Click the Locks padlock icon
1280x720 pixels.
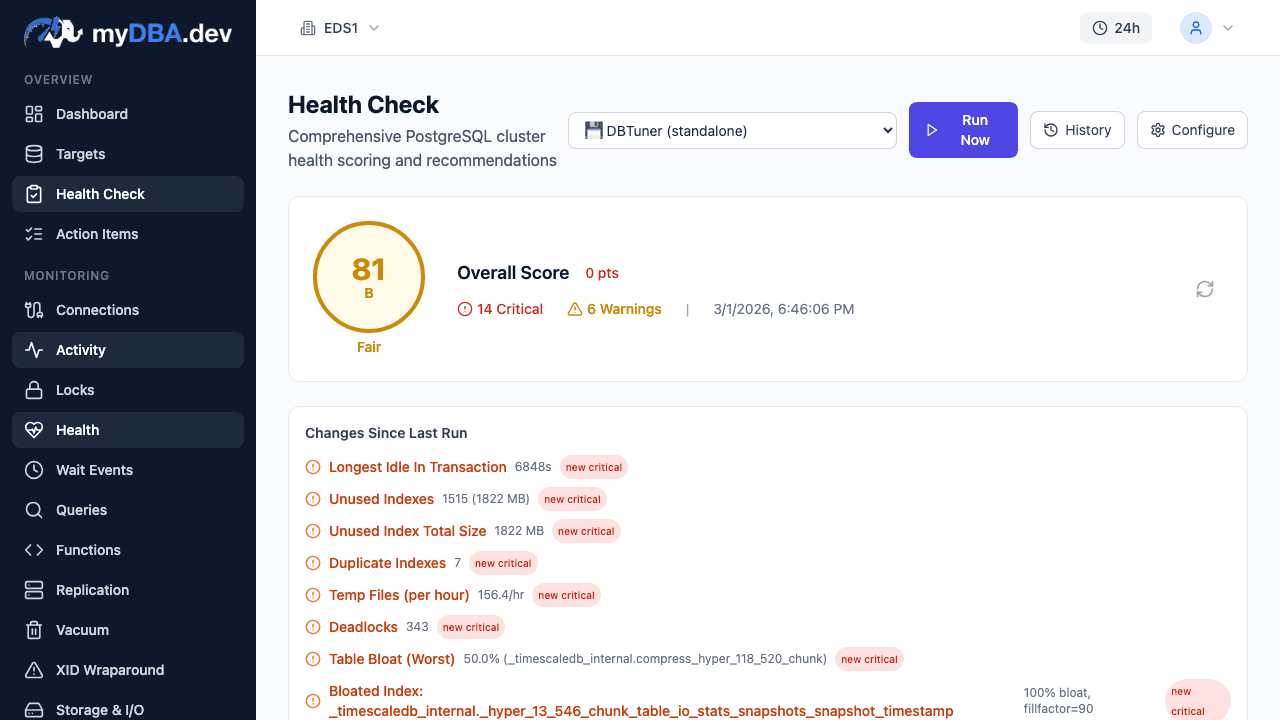pos(34,390)
